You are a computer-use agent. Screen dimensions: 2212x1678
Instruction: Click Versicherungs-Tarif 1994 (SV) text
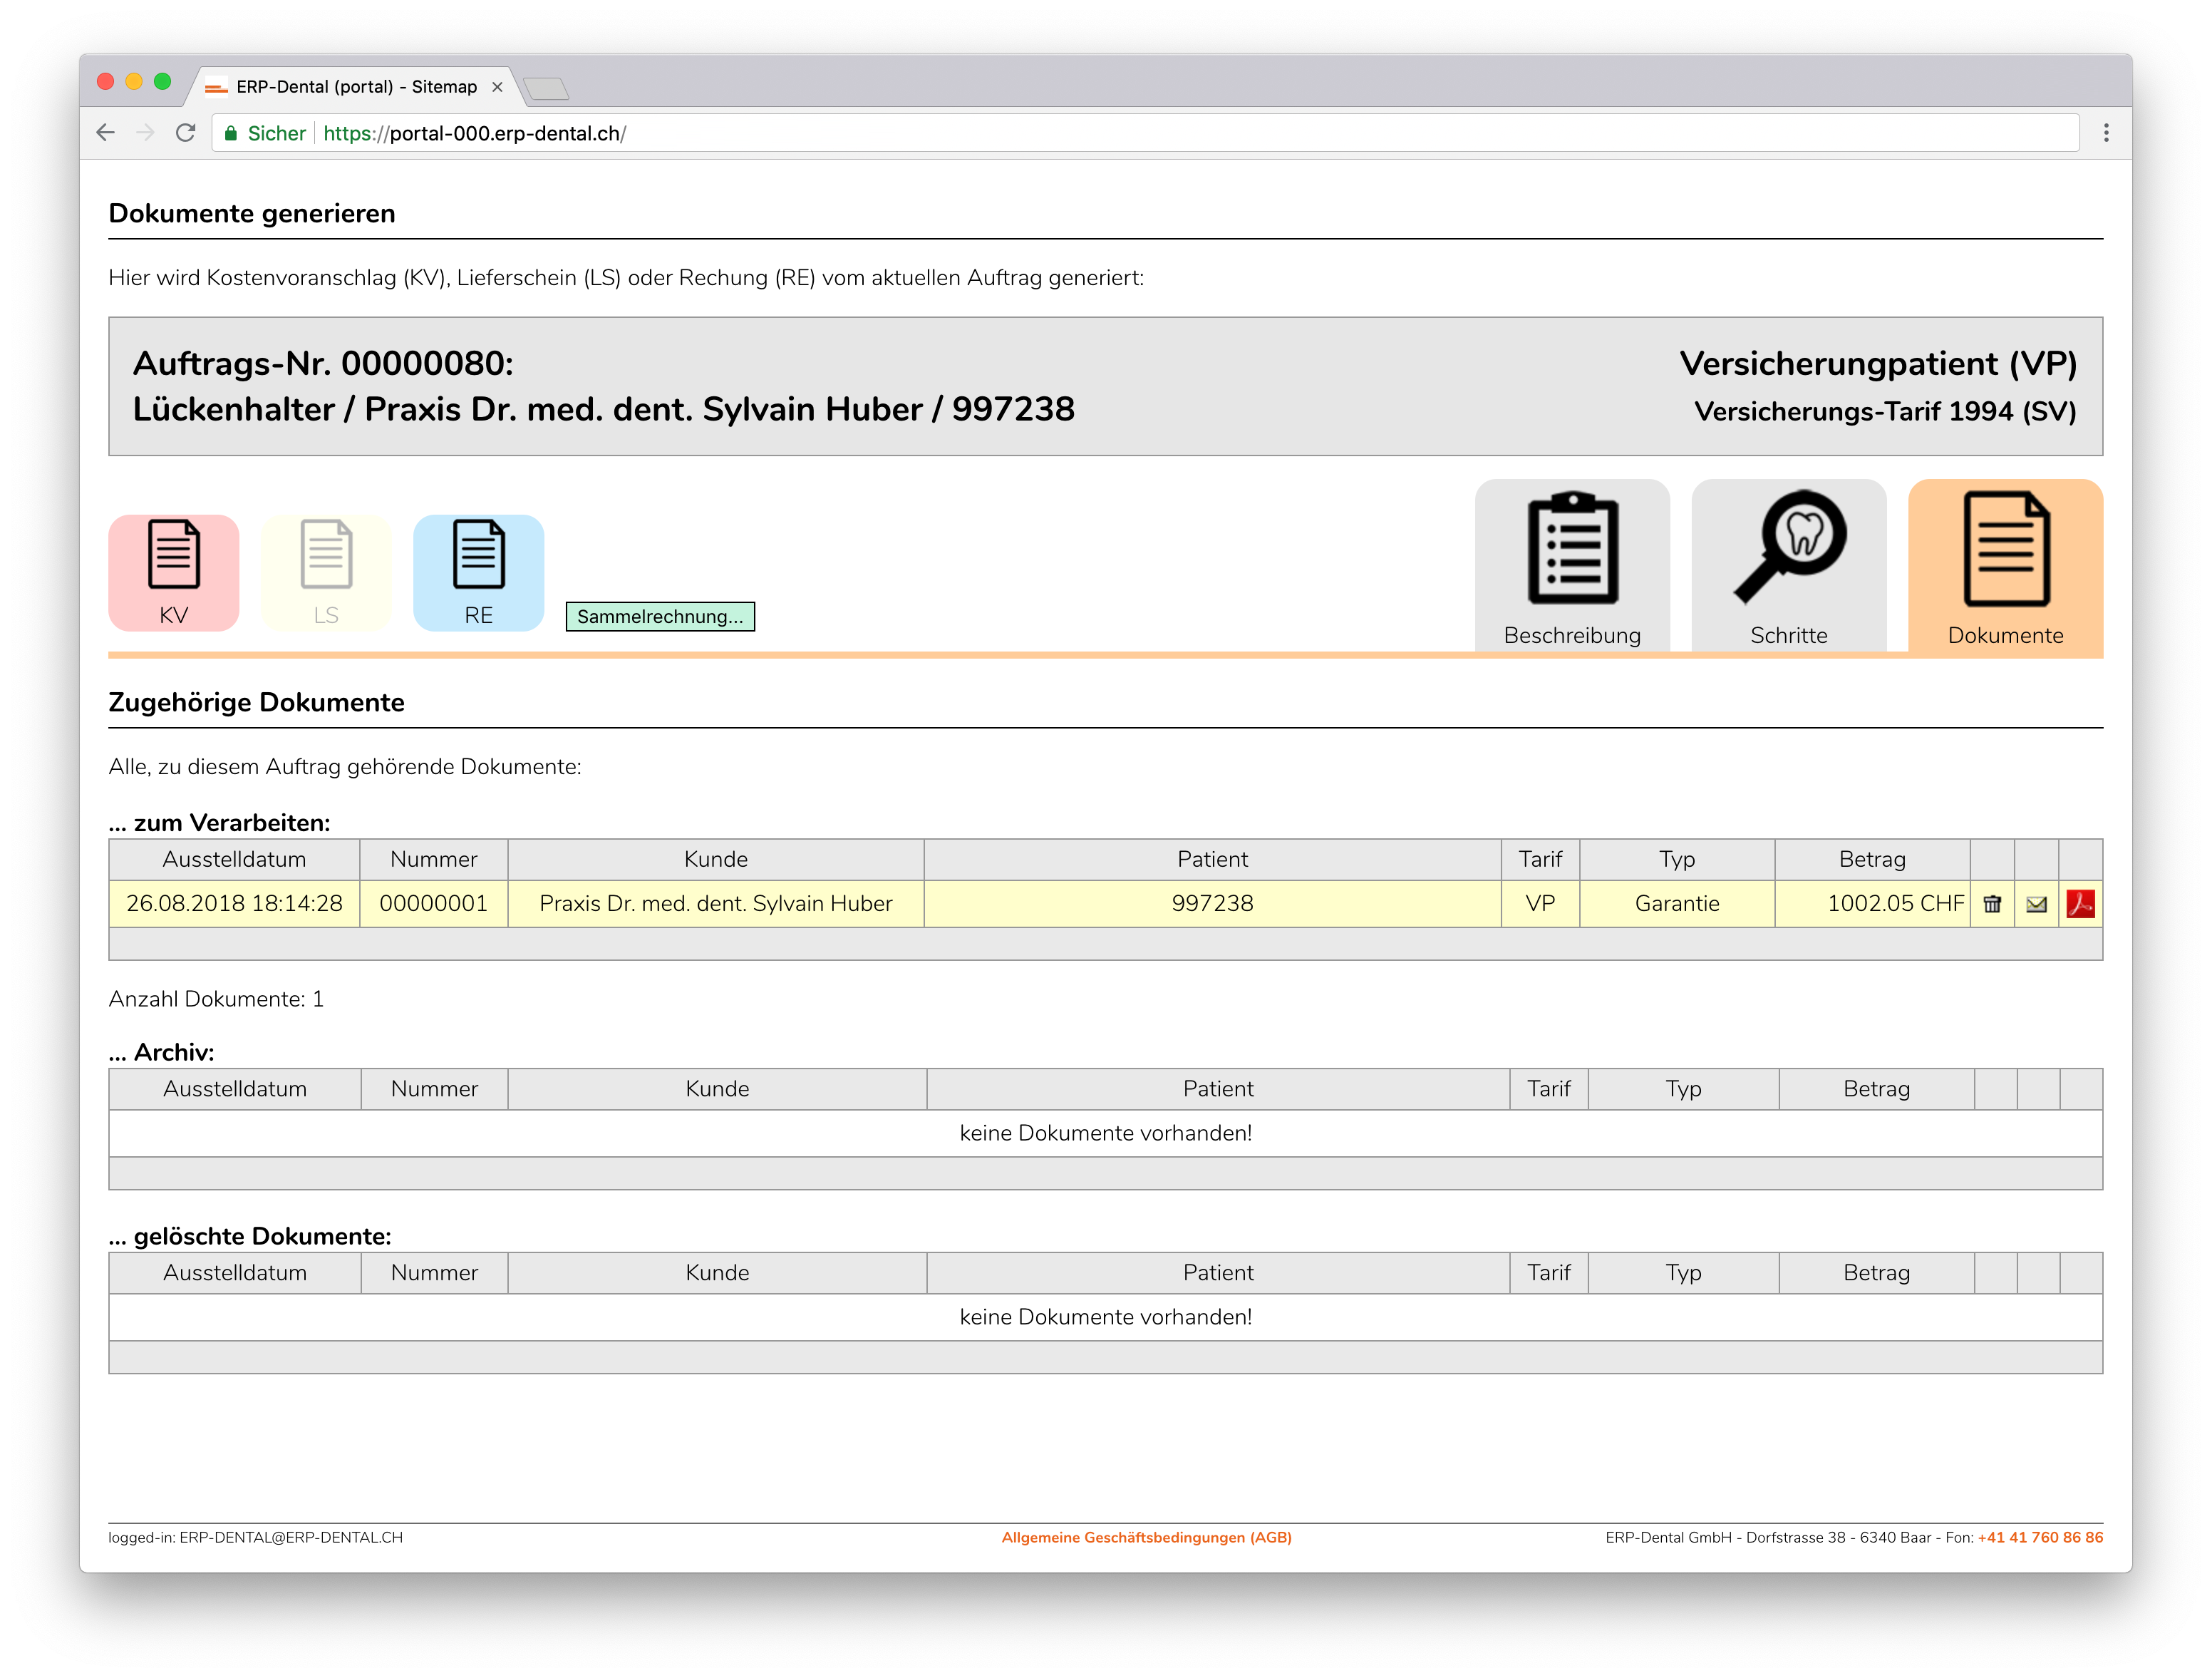coord(1885,411)
